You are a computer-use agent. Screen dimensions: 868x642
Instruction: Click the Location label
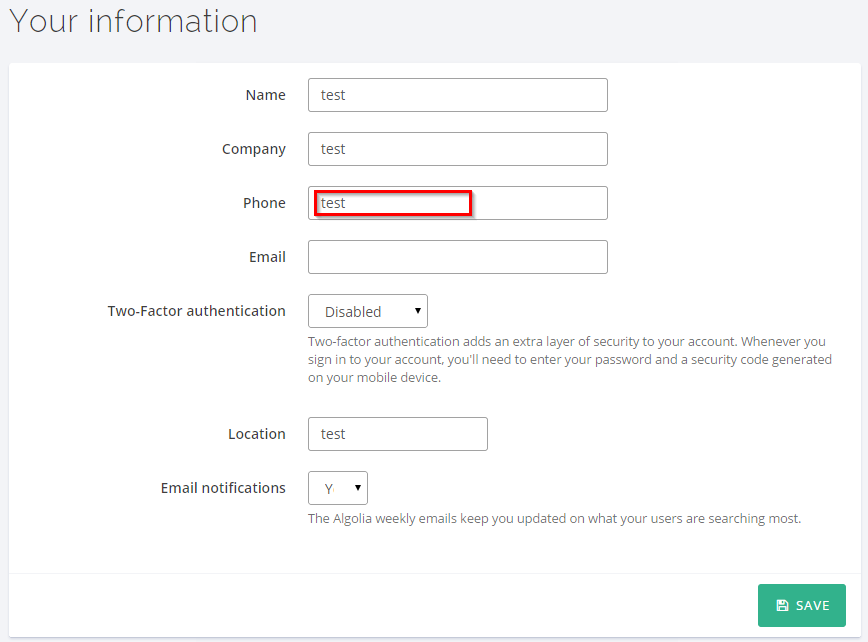pyautogui.click(x=257, y=434)
